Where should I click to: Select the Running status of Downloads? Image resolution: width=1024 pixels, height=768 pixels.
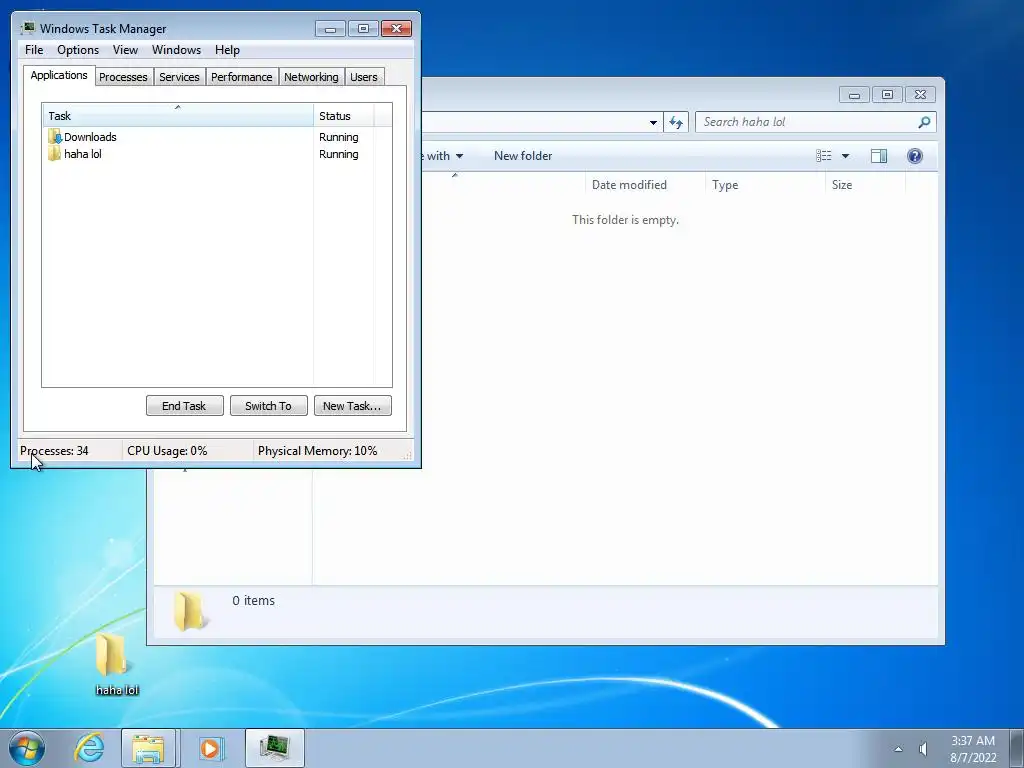[x=338, y=137]
